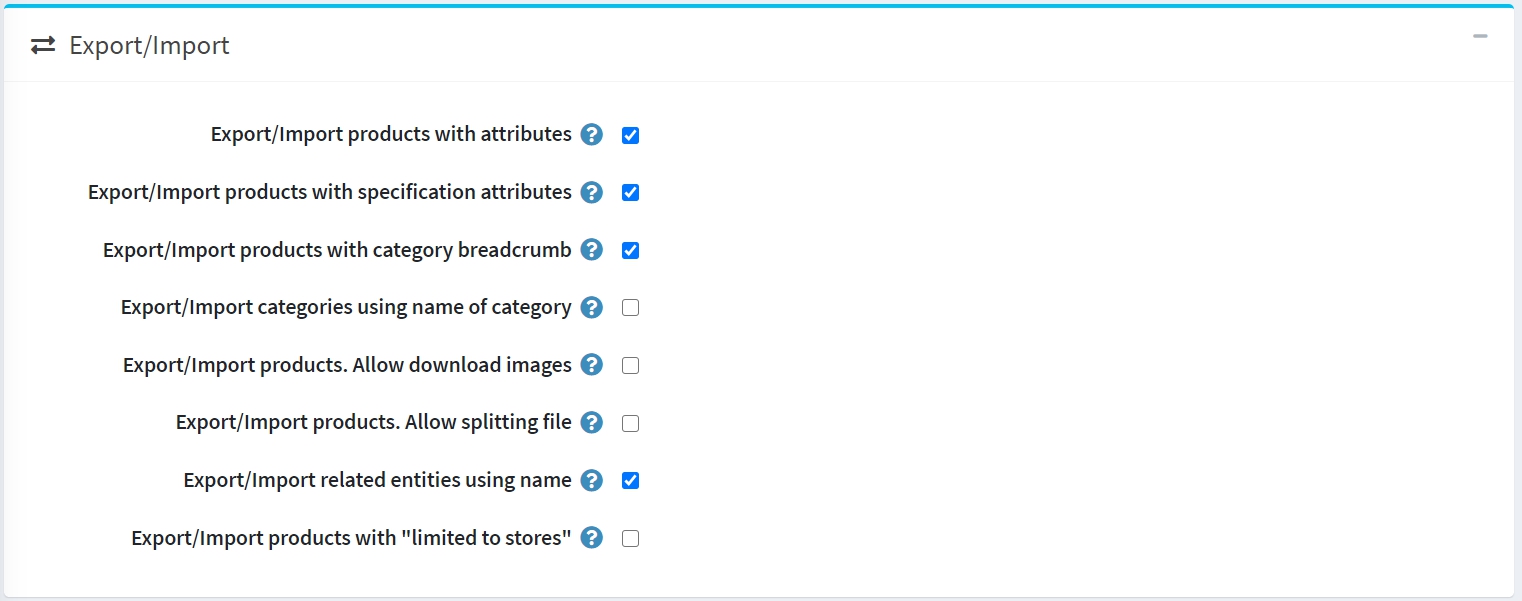Uncheck products with category breadcrumb

coord(630,251)
